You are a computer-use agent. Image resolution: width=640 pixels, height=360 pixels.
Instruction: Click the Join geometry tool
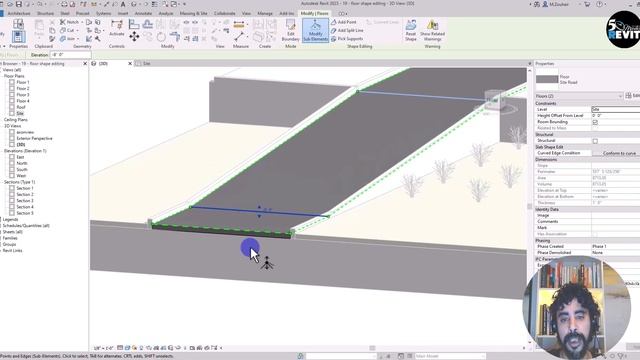click(x=67, y=39)
